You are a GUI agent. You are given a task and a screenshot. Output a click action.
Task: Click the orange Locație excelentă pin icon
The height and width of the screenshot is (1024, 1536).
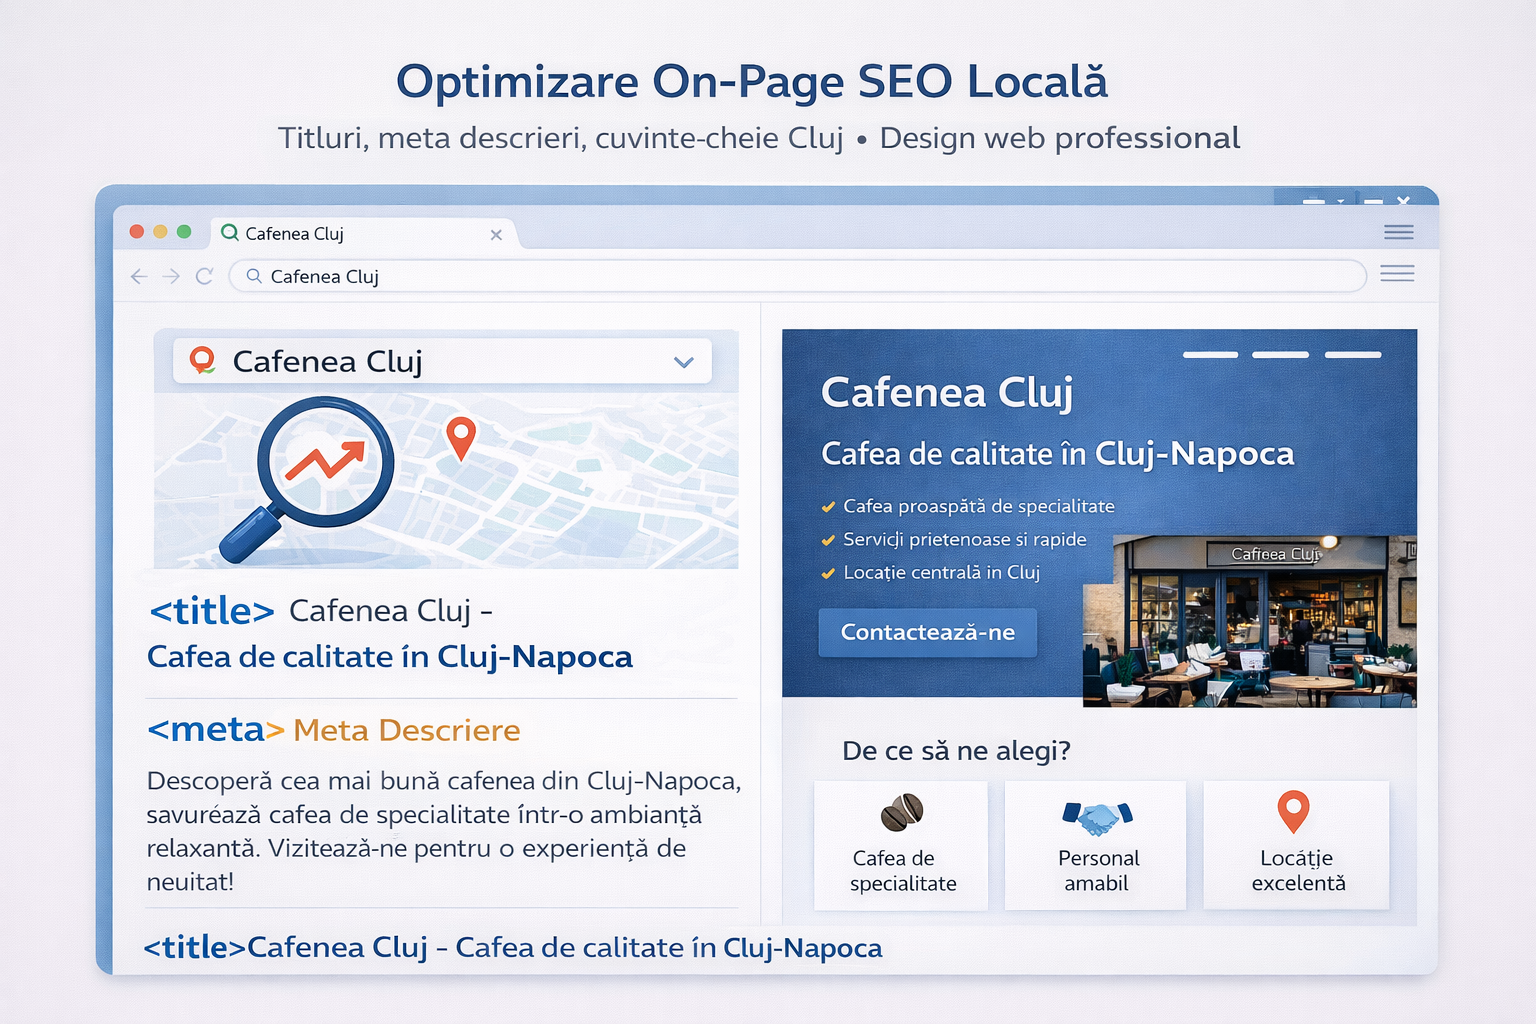1293,811
